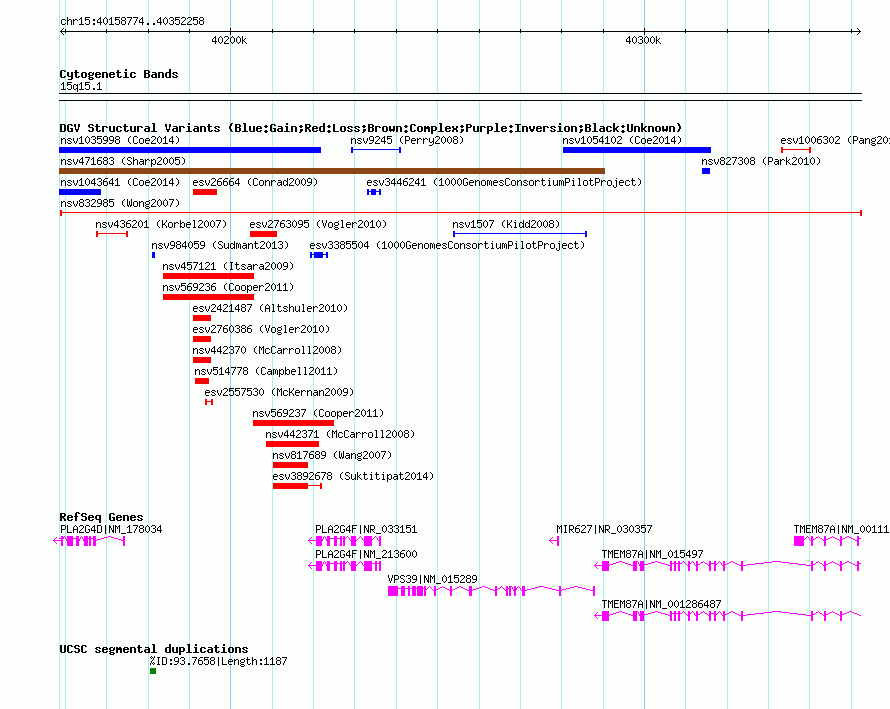Open nsv1507 (Kidd2008) variant label
890x709 pixels.
pyautogui.click(x=506, y=224)
